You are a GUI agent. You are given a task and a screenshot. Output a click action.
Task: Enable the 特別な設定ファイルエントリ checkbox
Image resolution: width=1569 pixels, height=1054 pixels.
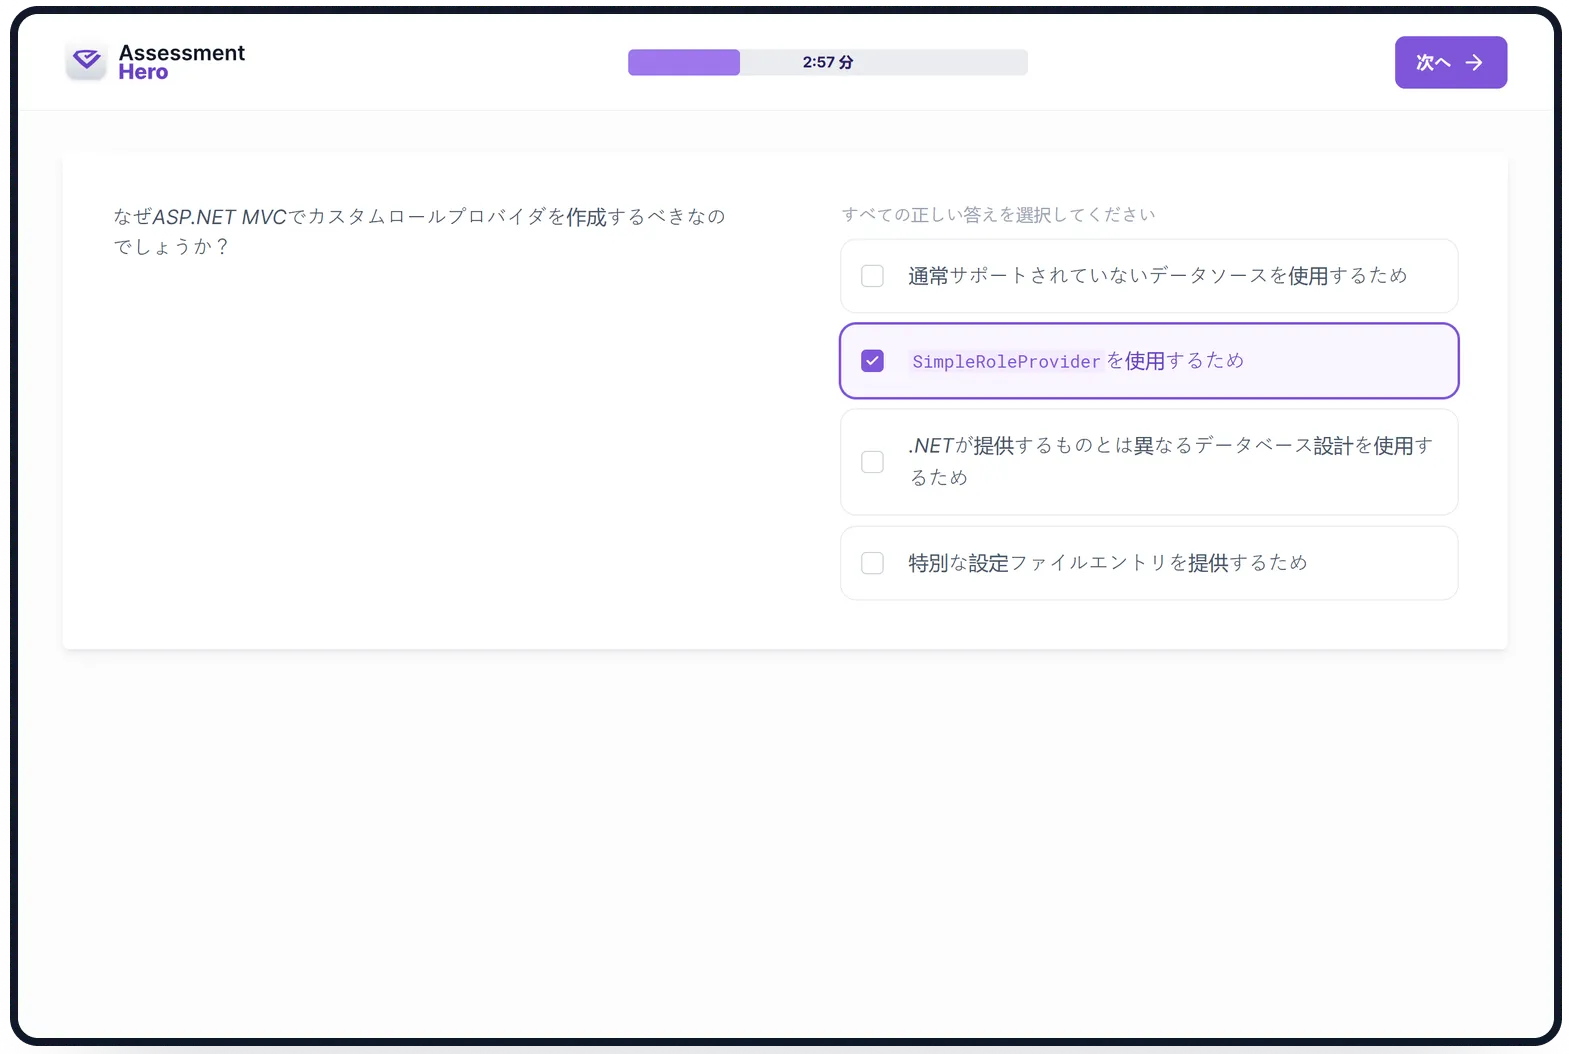[872, 563]
